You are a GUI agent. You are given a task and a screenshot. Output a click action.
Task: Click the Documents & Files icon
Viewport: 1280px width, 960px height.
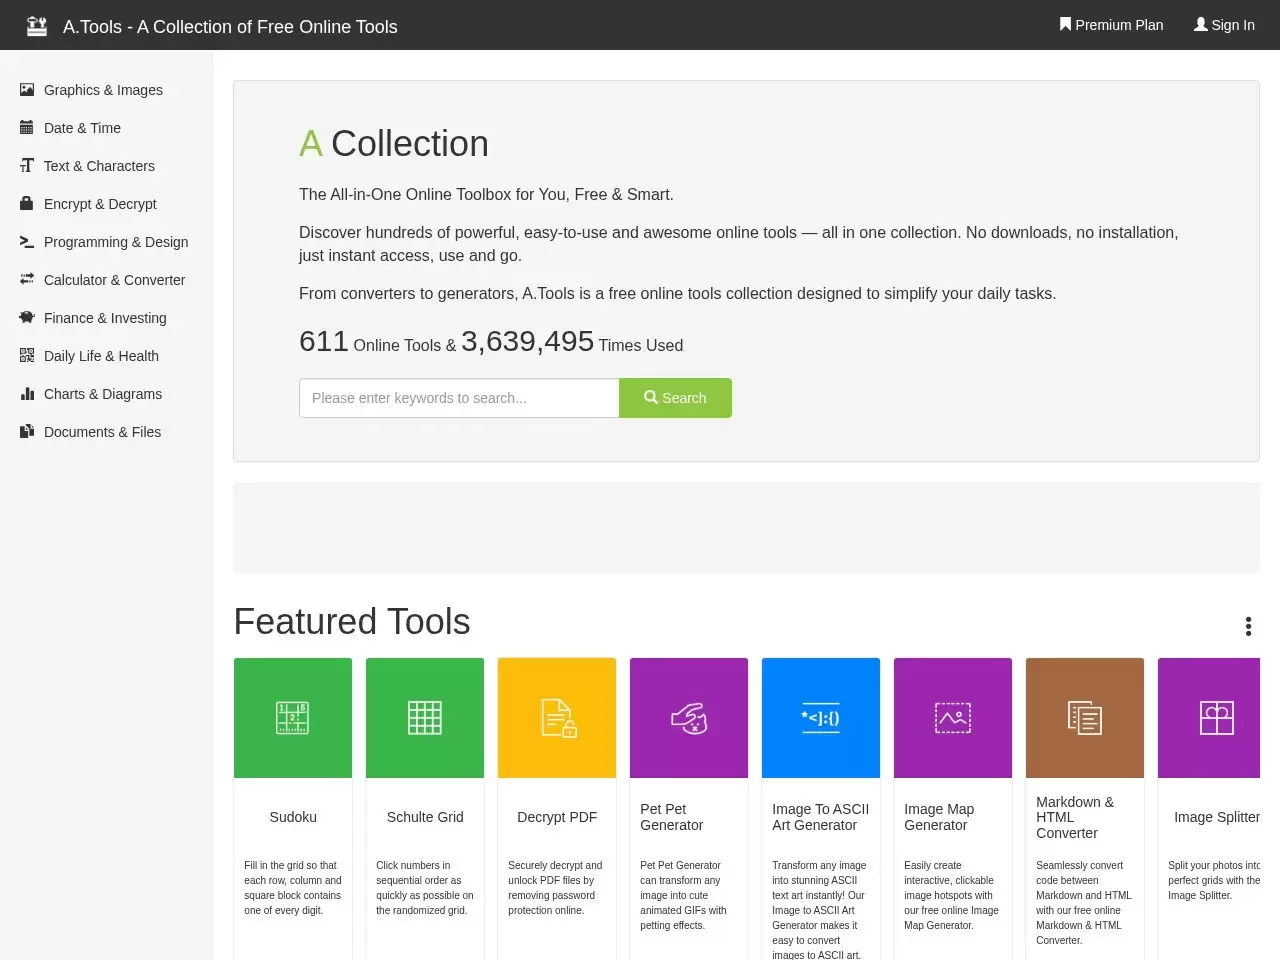pos(27,432)
